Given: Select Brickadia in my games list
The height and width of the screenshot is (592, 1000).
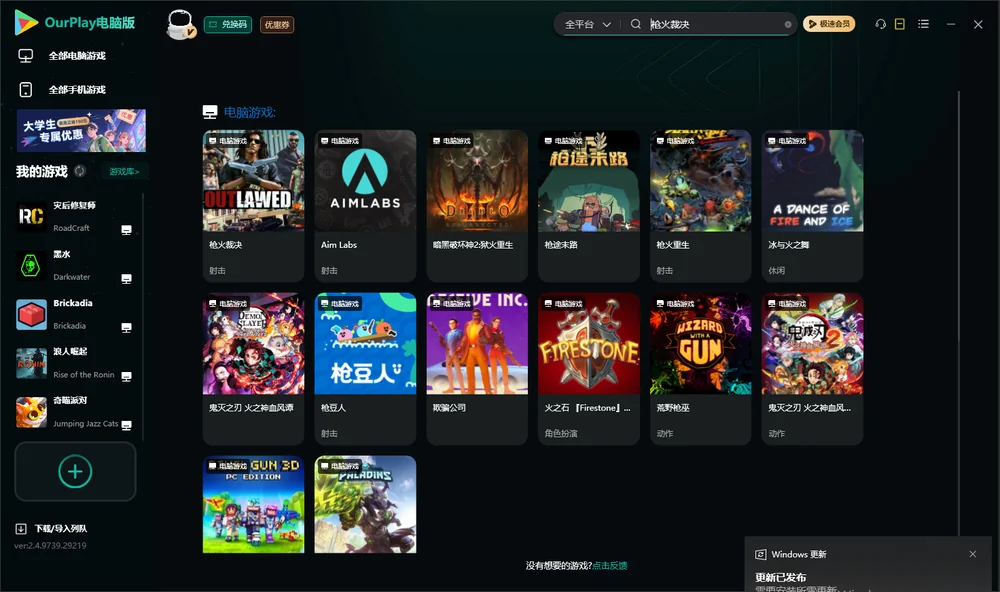Looking at the screenshot, I should (75, 314).
